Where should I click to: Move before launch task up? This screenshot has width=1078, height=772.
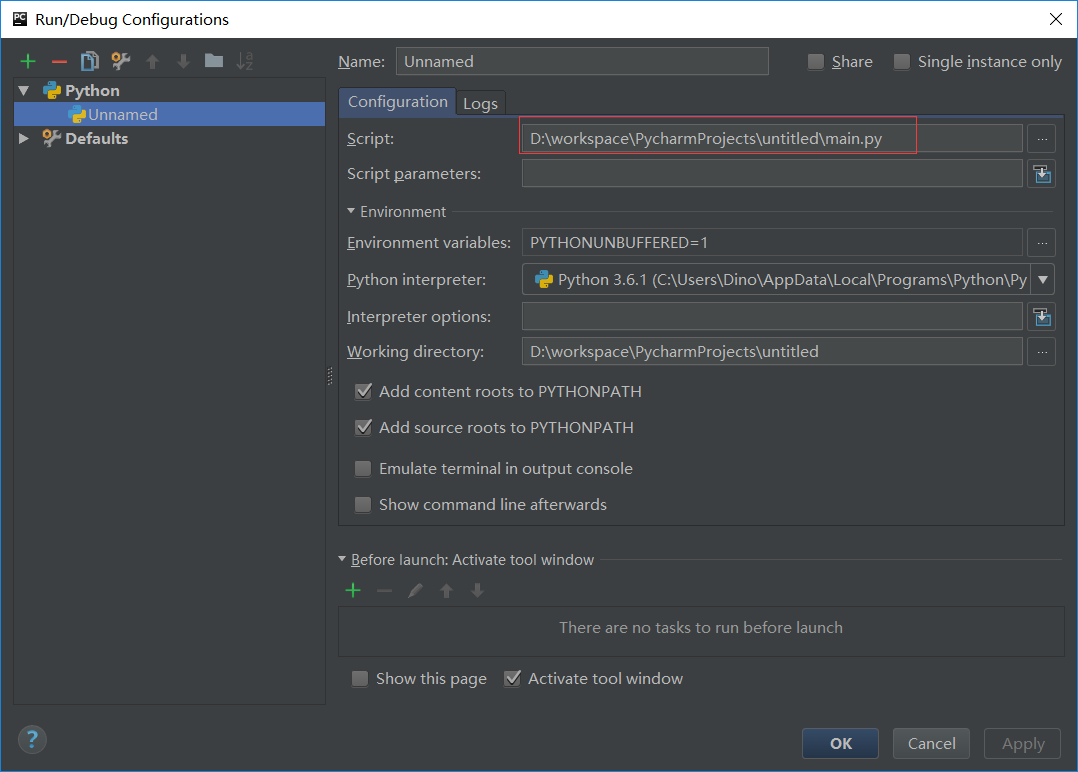pyautogui.click(x=446, y=591)
